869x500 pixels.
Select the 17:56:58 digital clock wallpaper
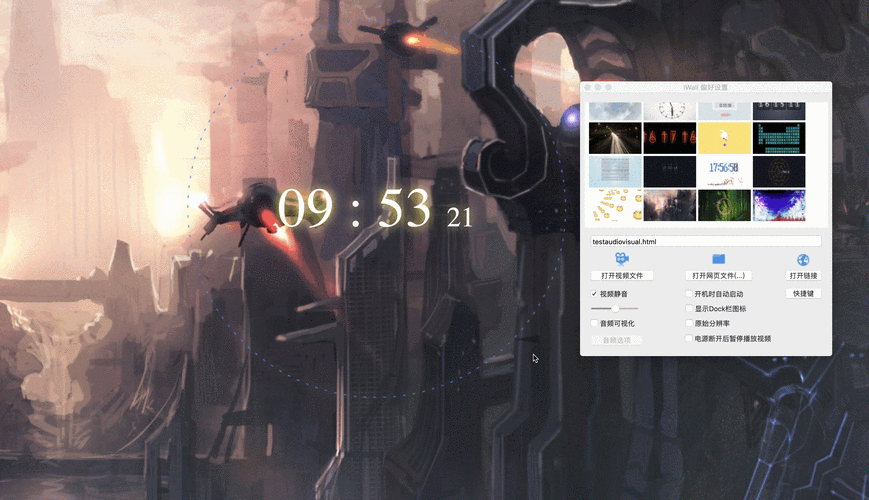(x=725, y=171)
